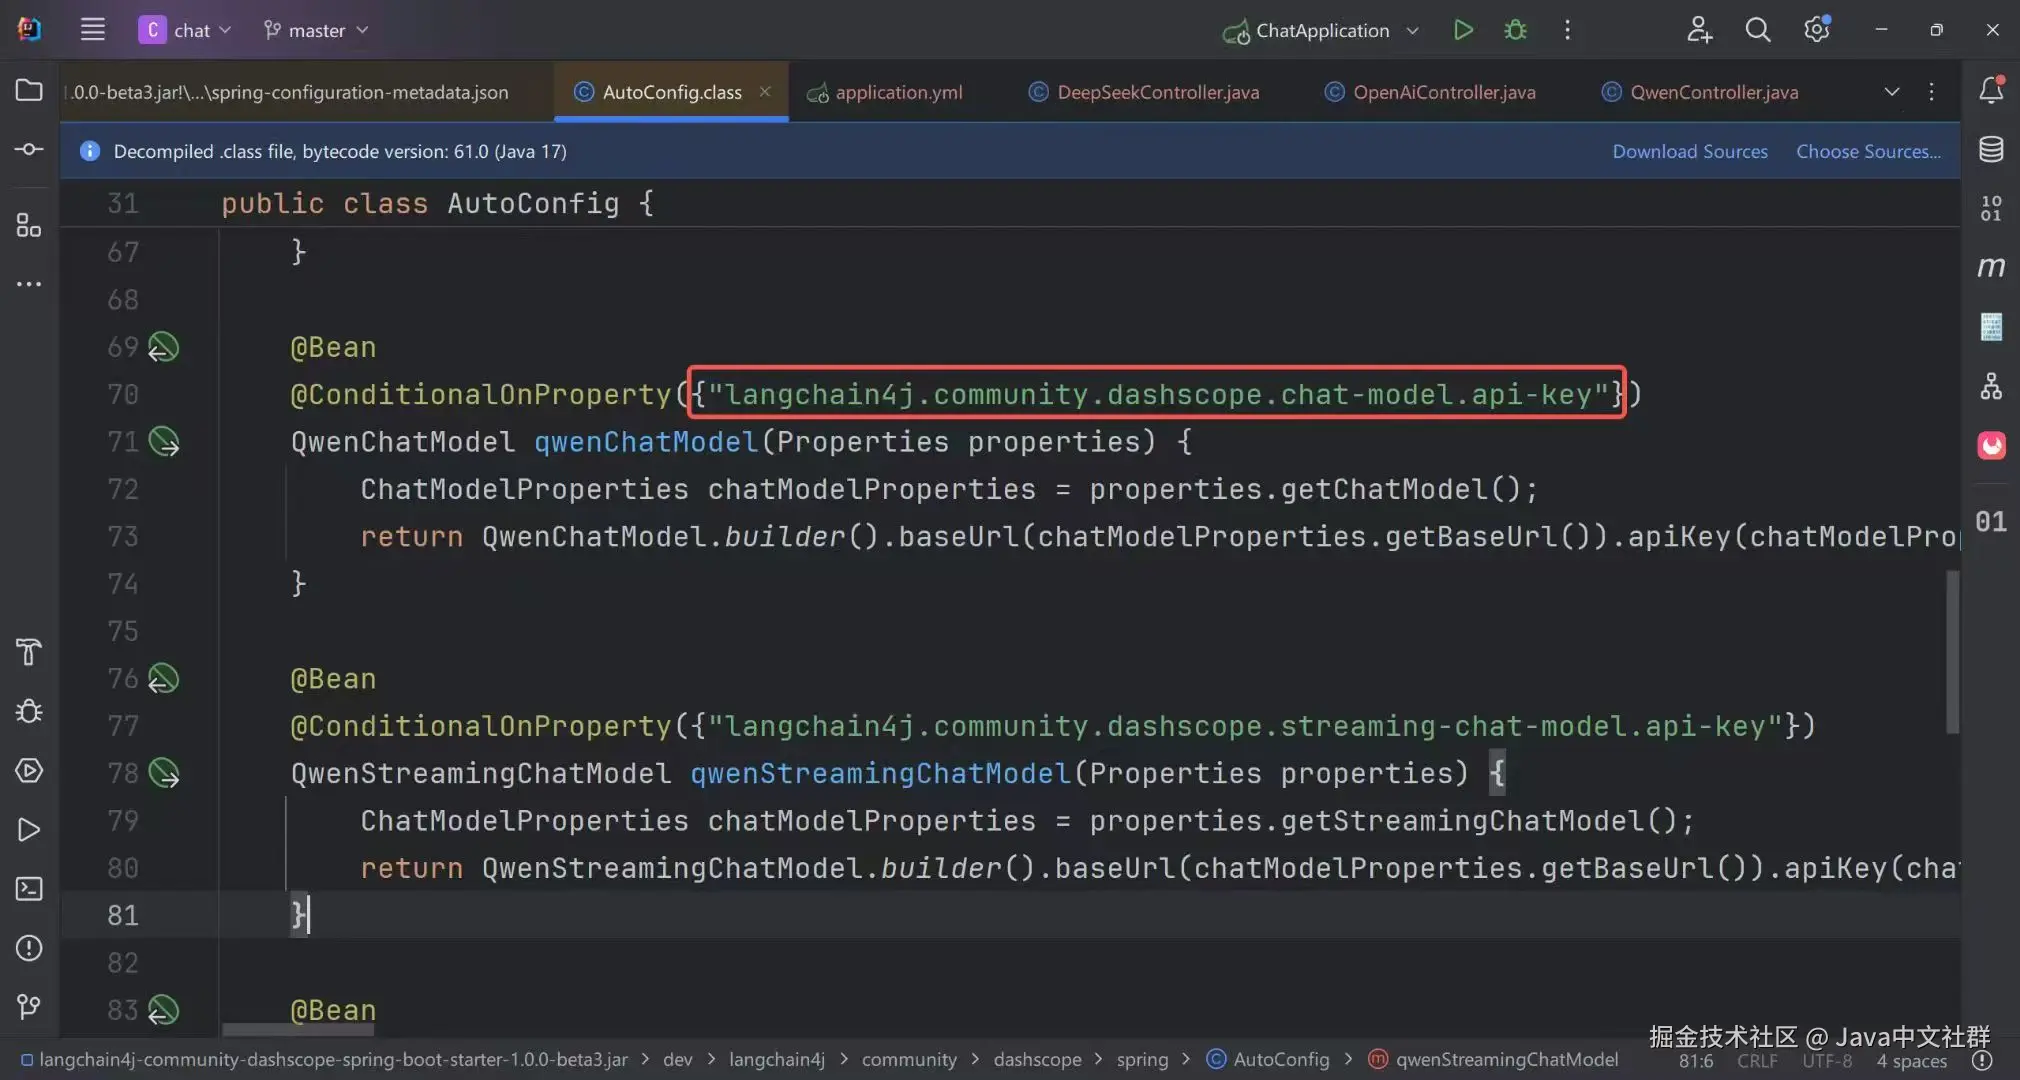Open the DeepSeekController.java tab
This screenshot has height=1080, width=2020.
tap(1157, 92)
